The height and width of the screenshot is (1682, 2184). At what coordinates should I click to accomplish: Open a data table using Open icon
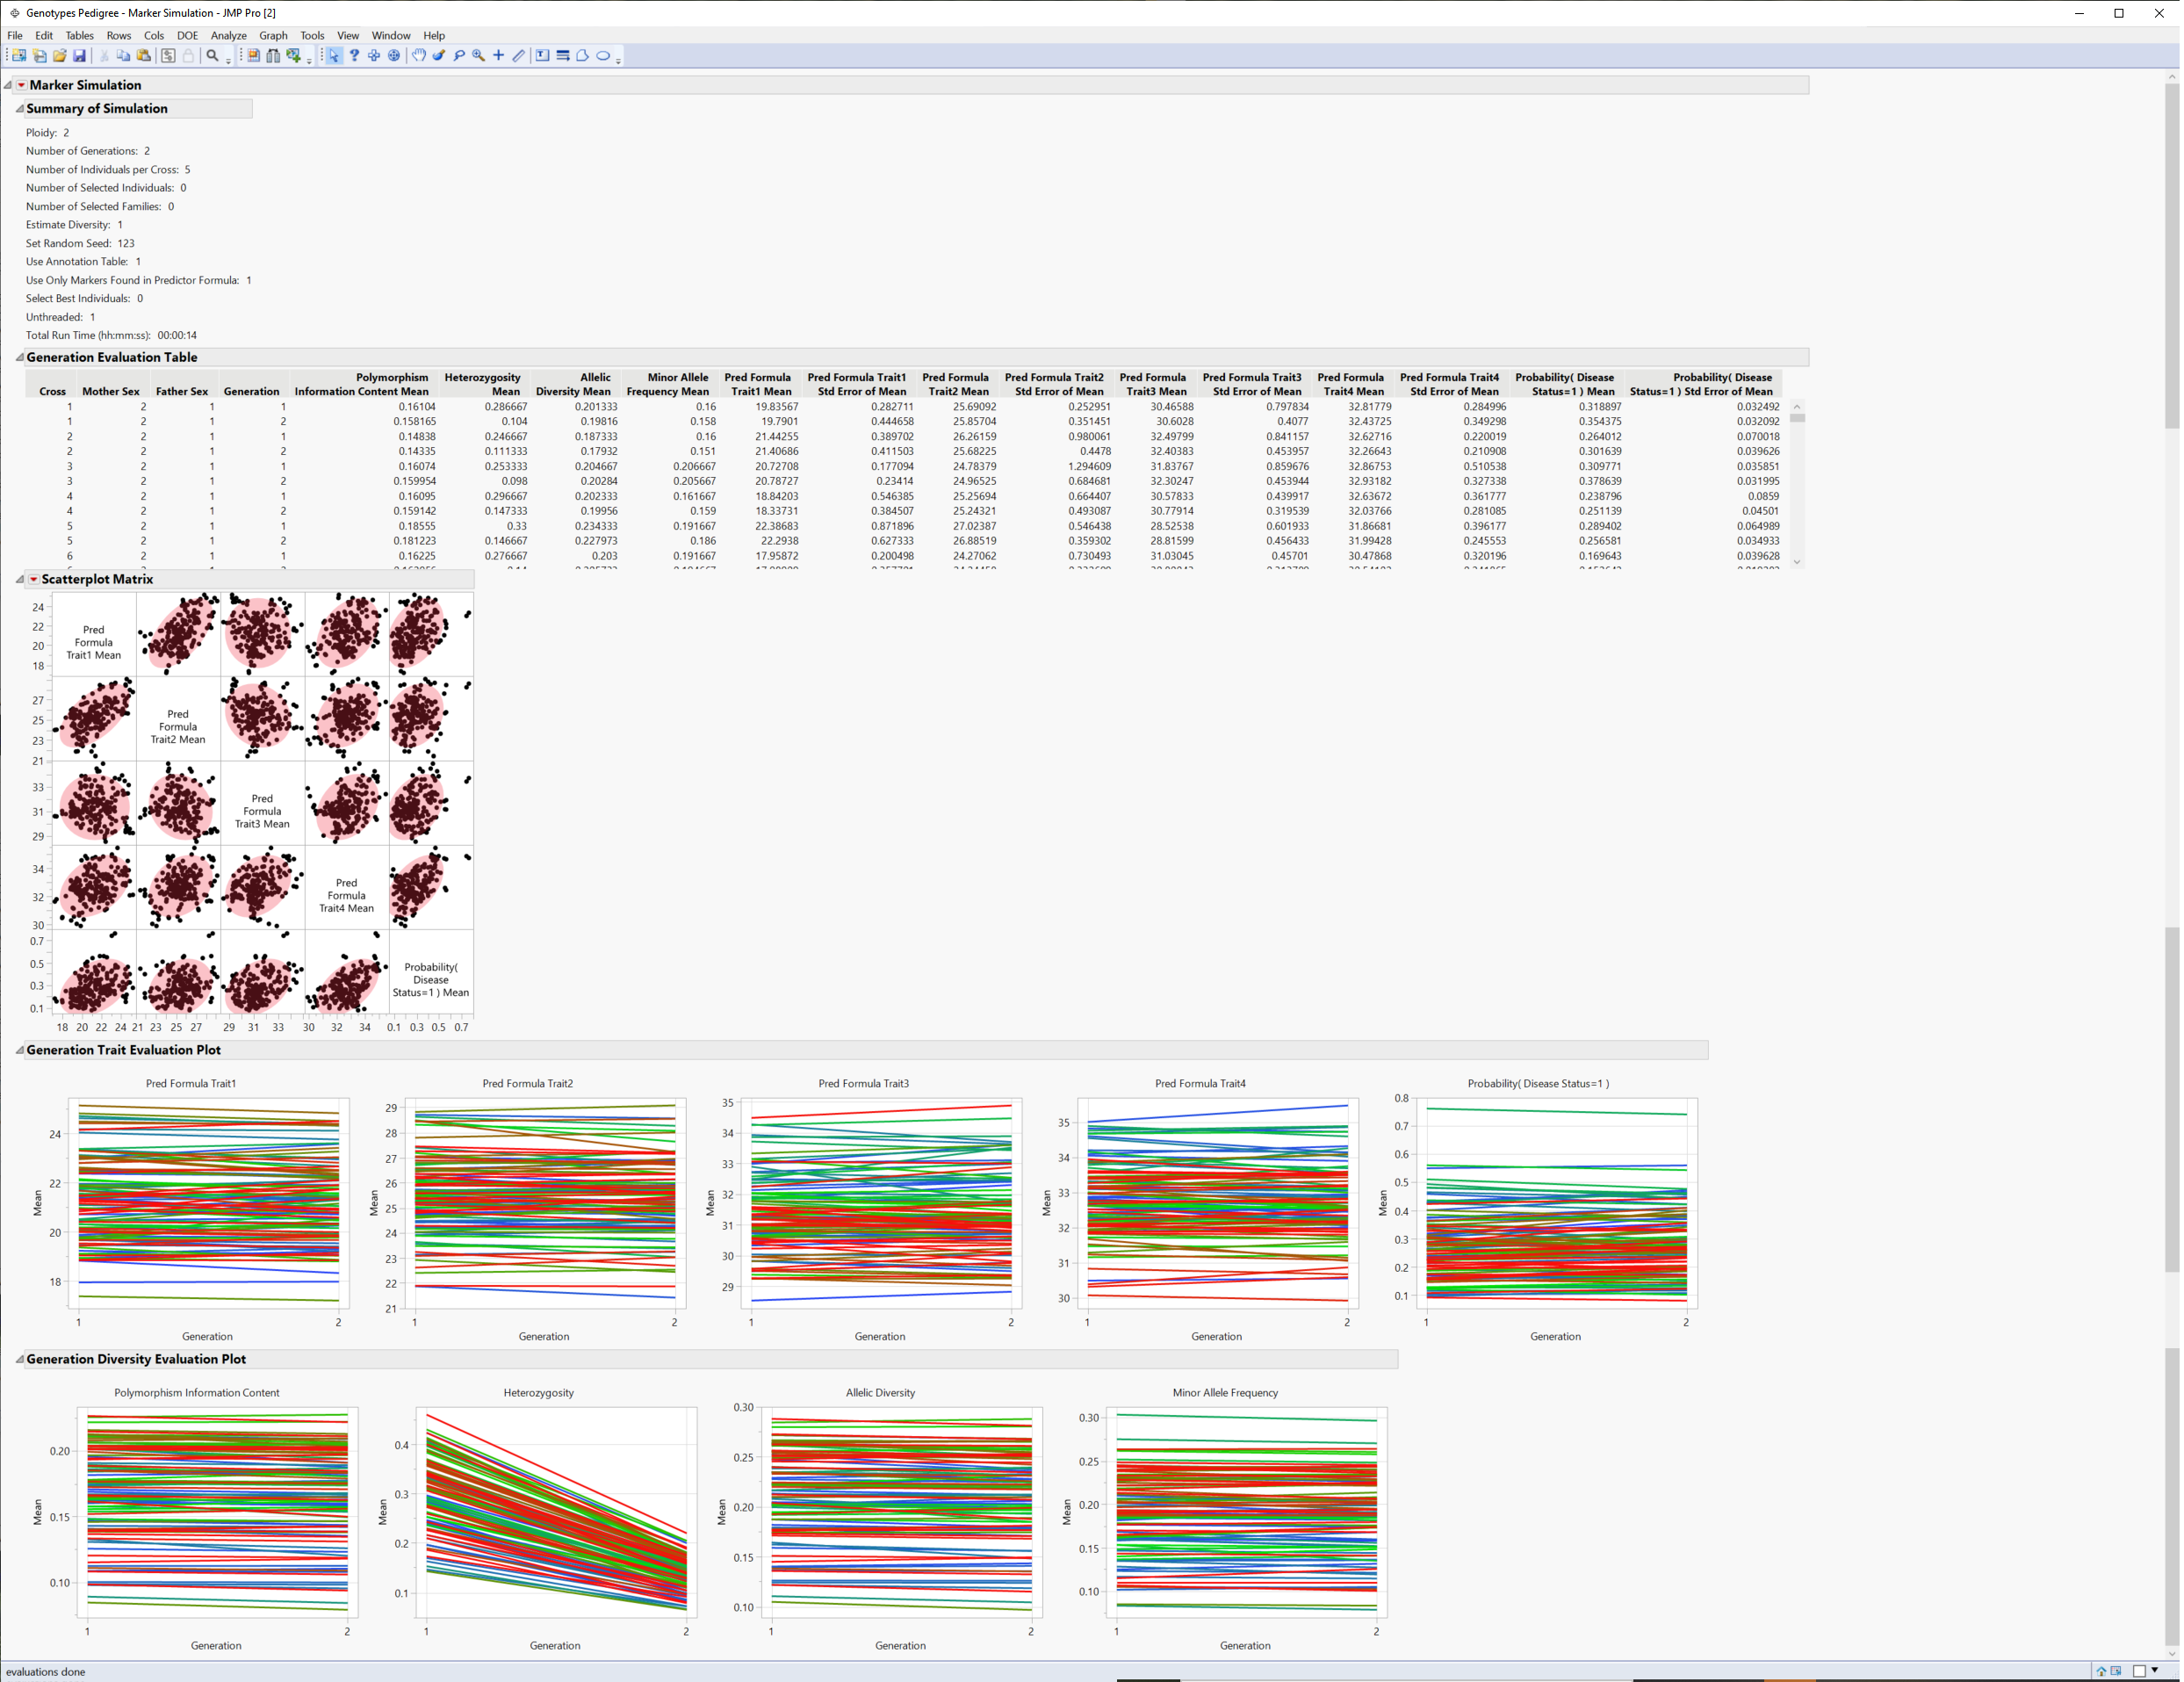59,56
